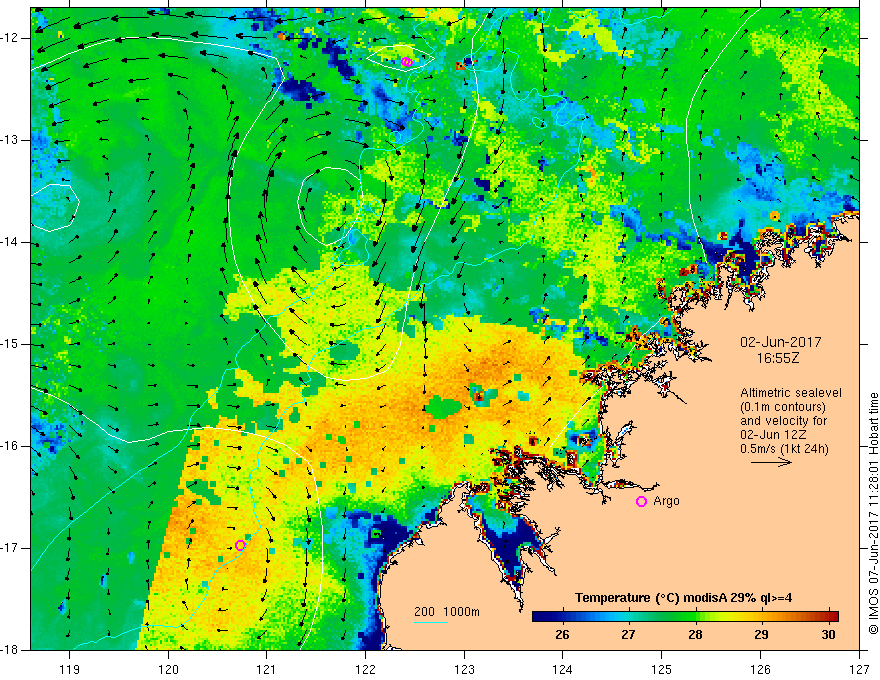The image size is (880, 680).
Task: Click the colorbar tick label '29'
Action: coord(761,635)
